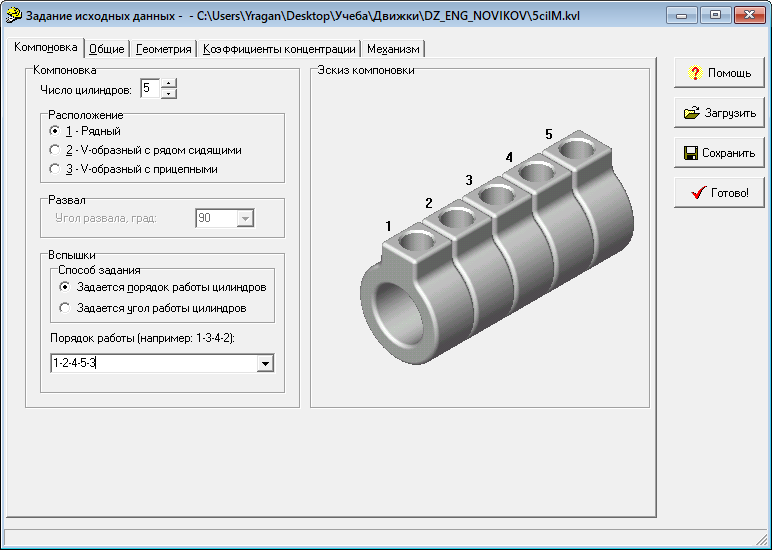
Task: Click the Помощь button
Action: [x=719, y=73]
